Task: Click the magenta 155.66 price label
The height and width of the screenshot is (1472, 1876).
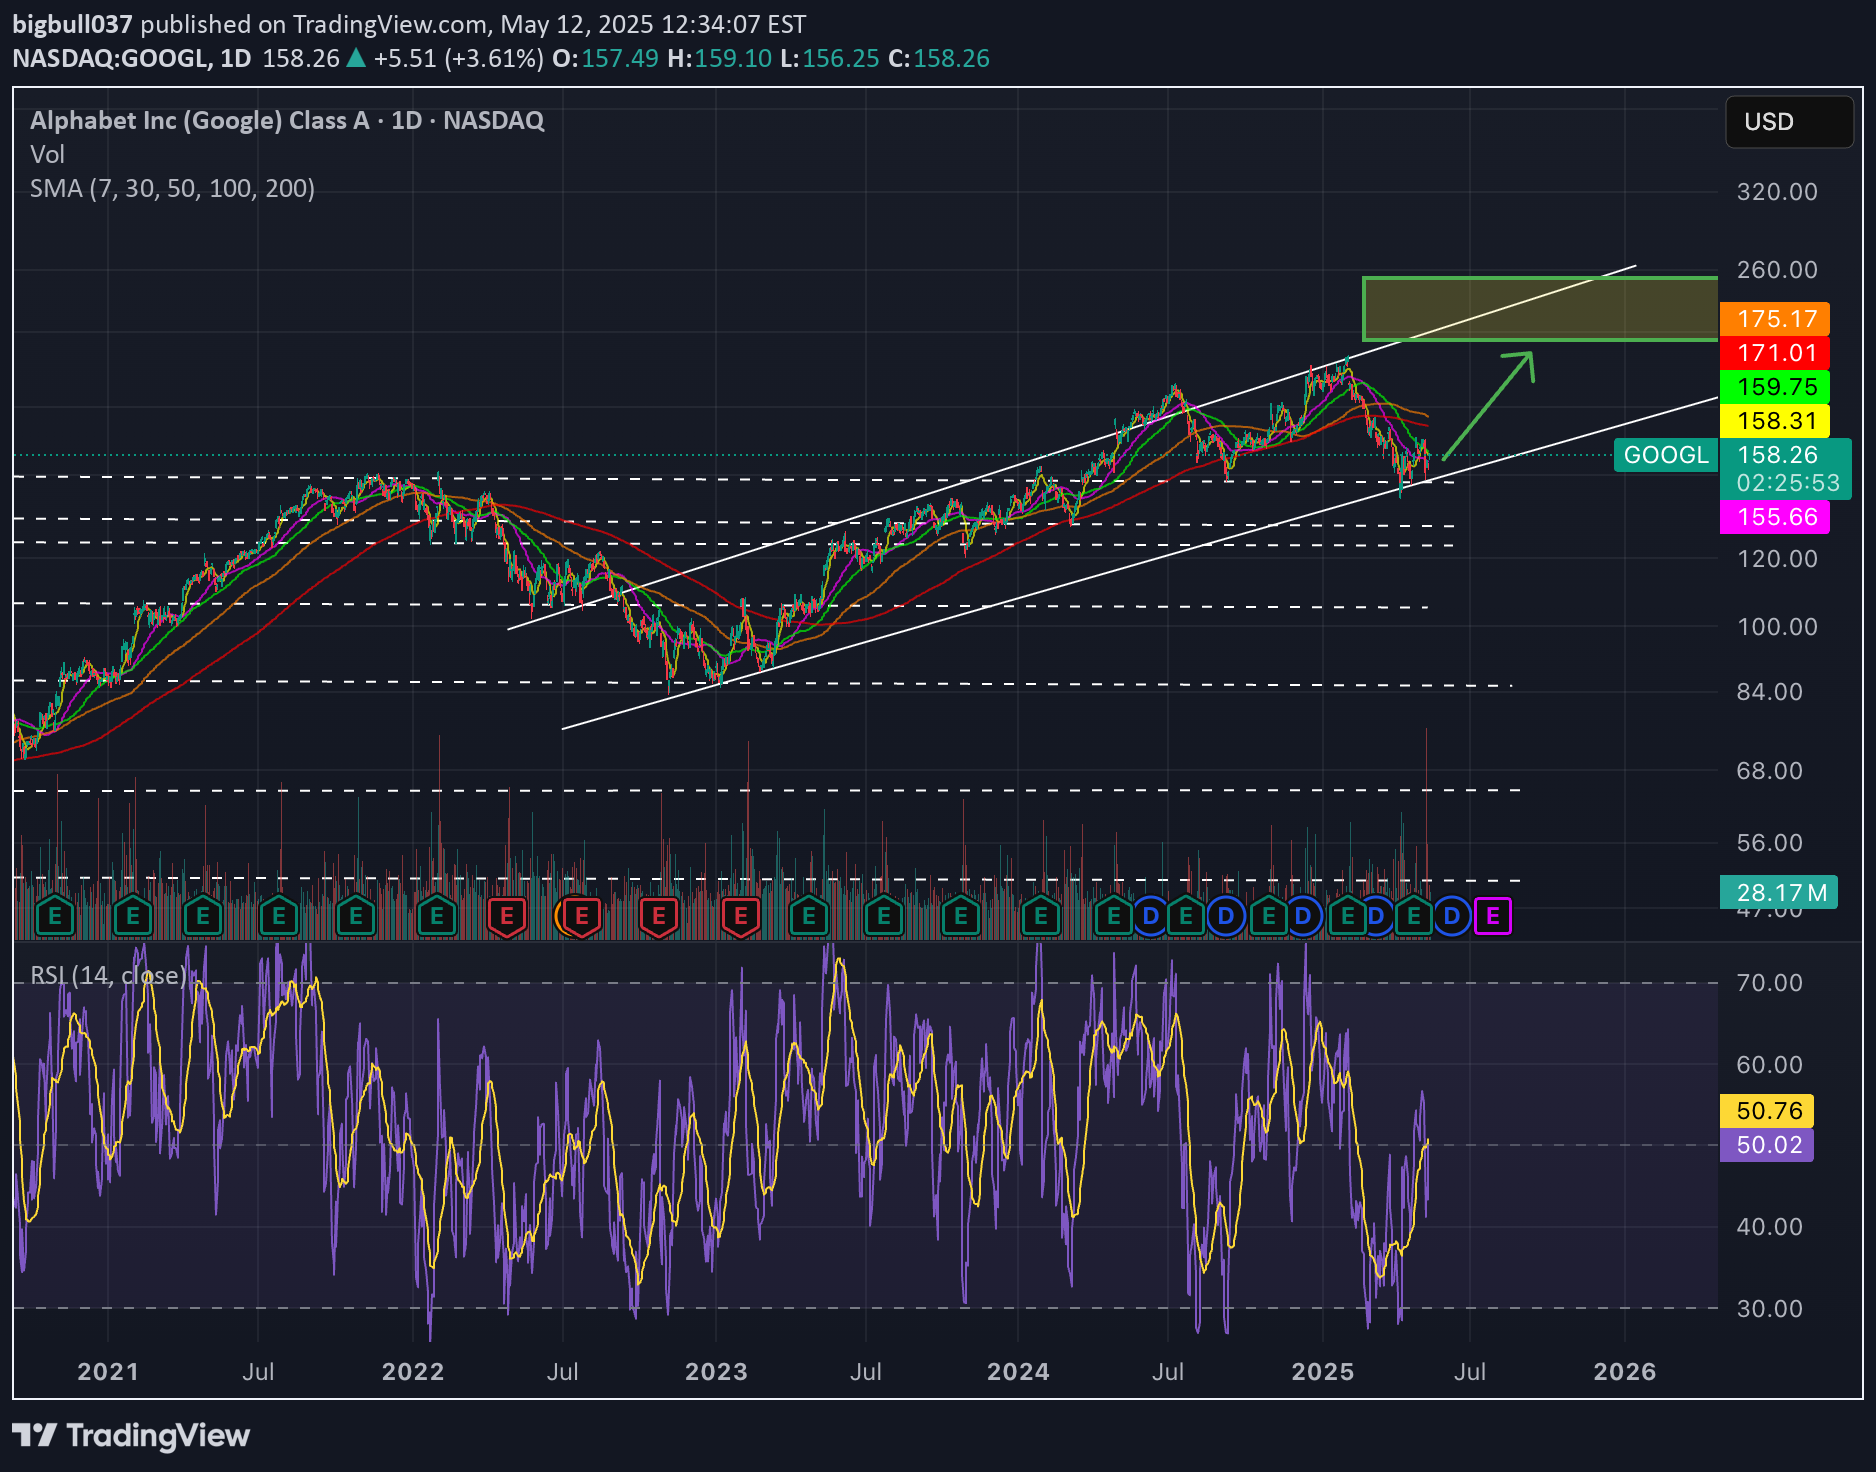Action: click(x=1775, y=517)
